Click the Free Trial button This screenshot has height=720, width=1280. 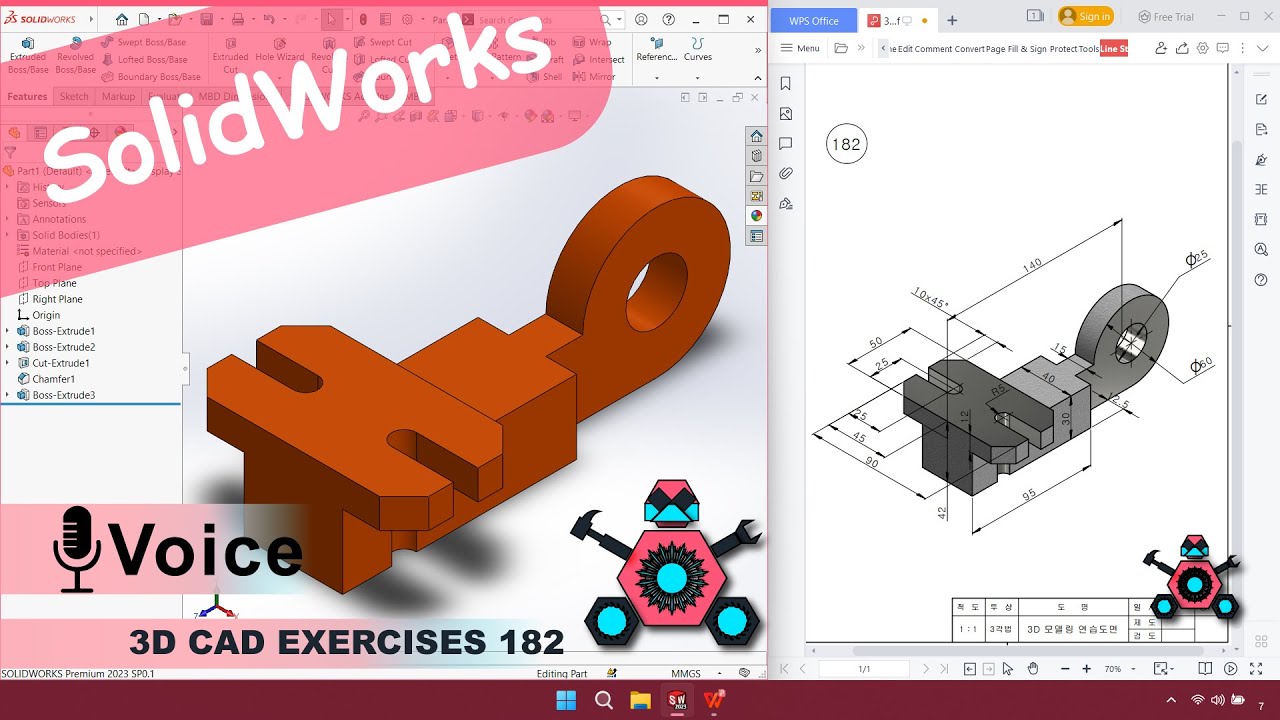click(x=1166, y=17)
